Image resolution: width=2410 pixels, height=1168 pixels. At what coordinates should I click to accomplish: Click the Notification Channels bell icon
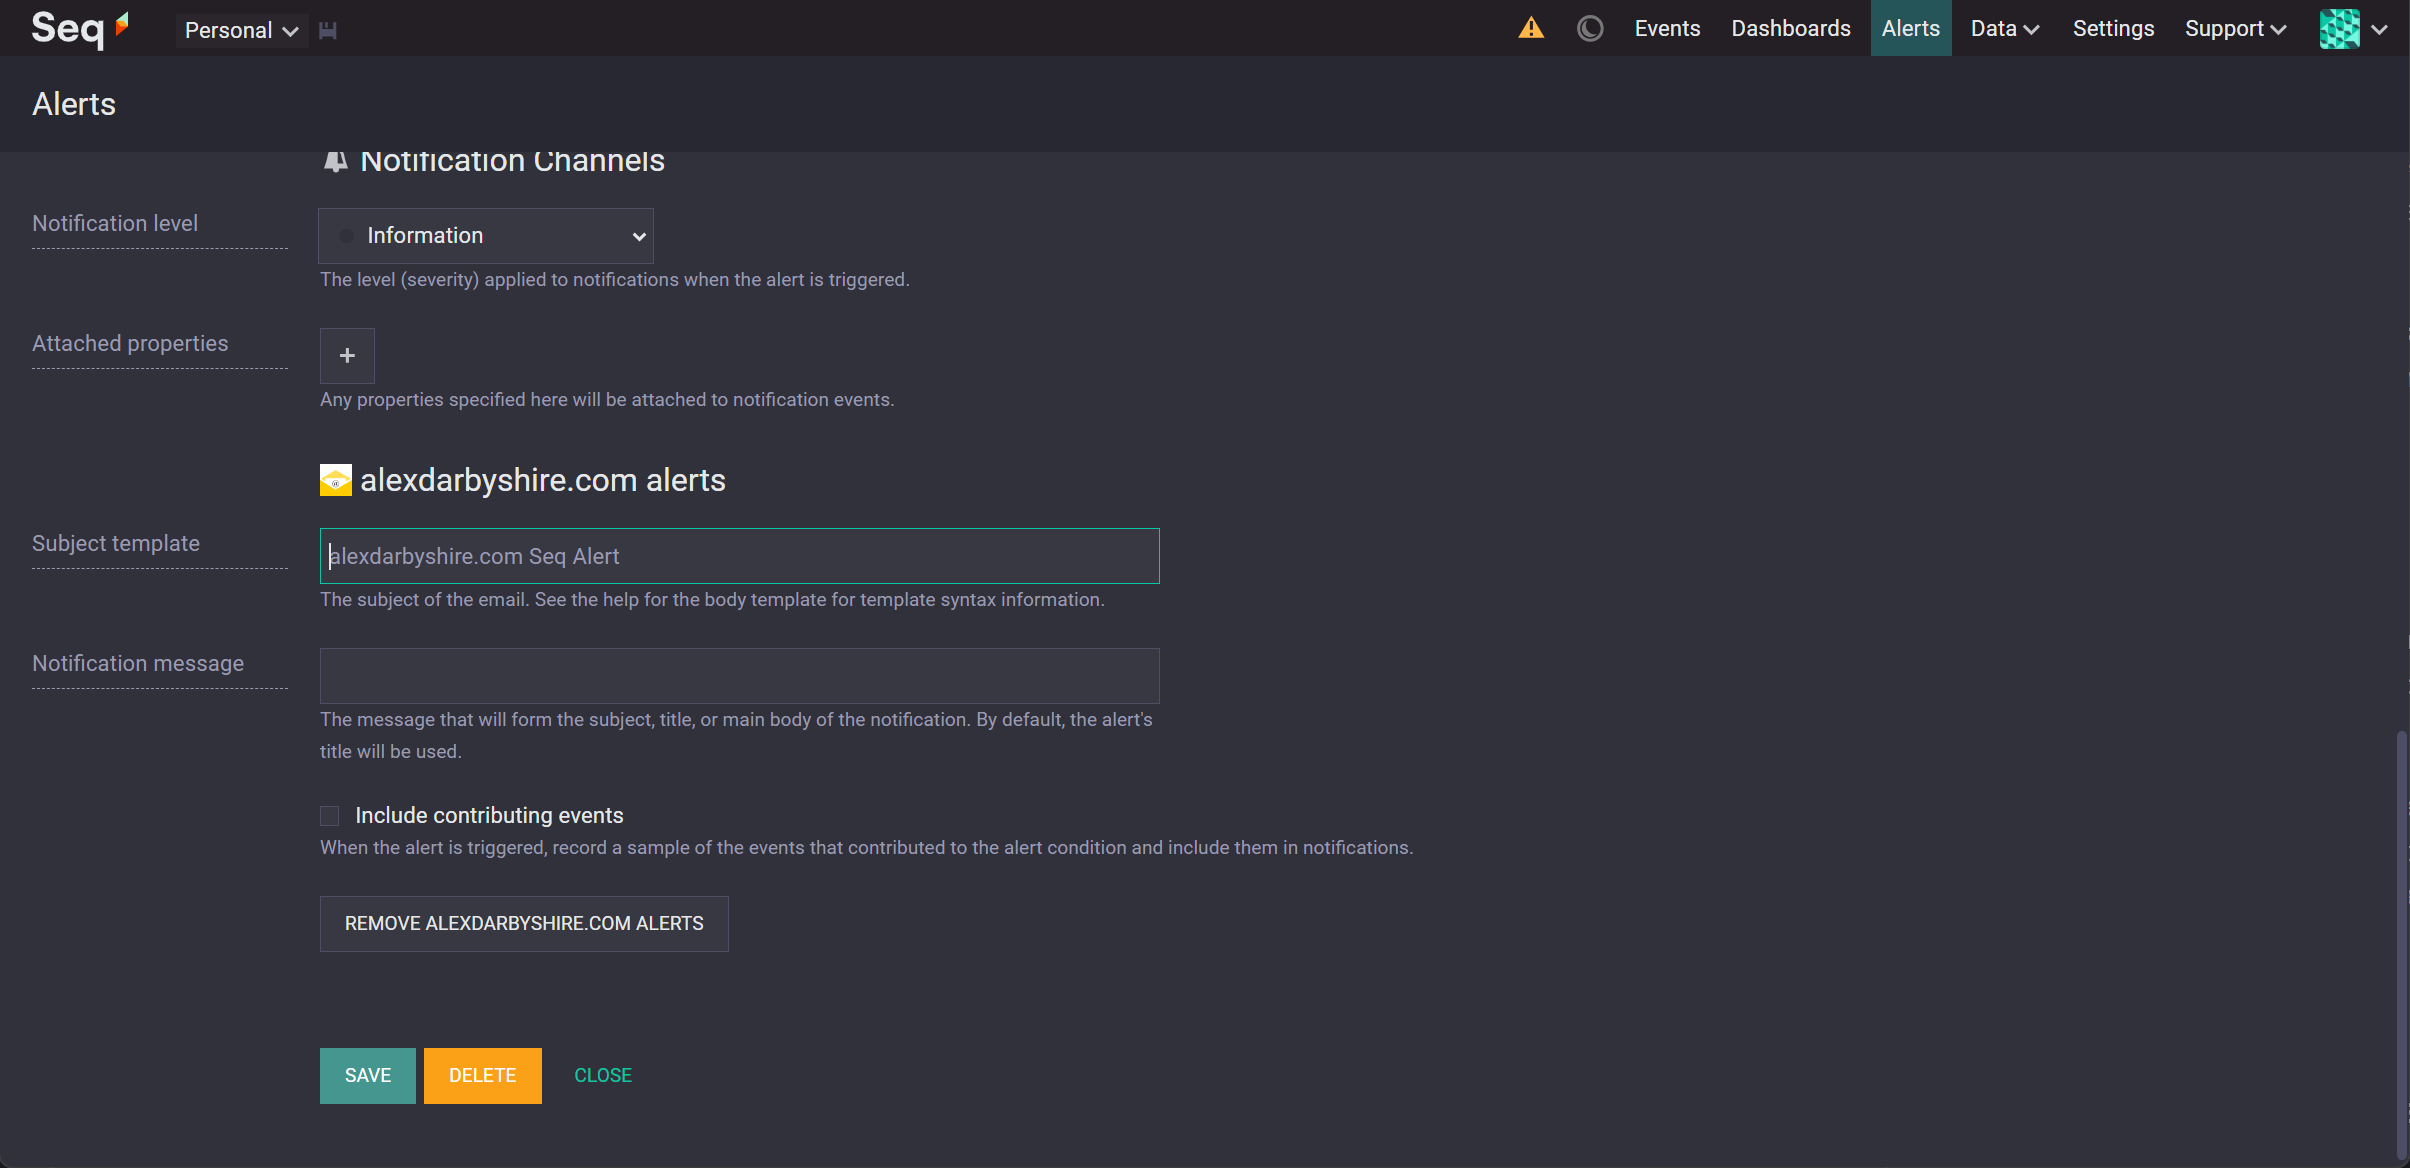(x=336, y=161)
